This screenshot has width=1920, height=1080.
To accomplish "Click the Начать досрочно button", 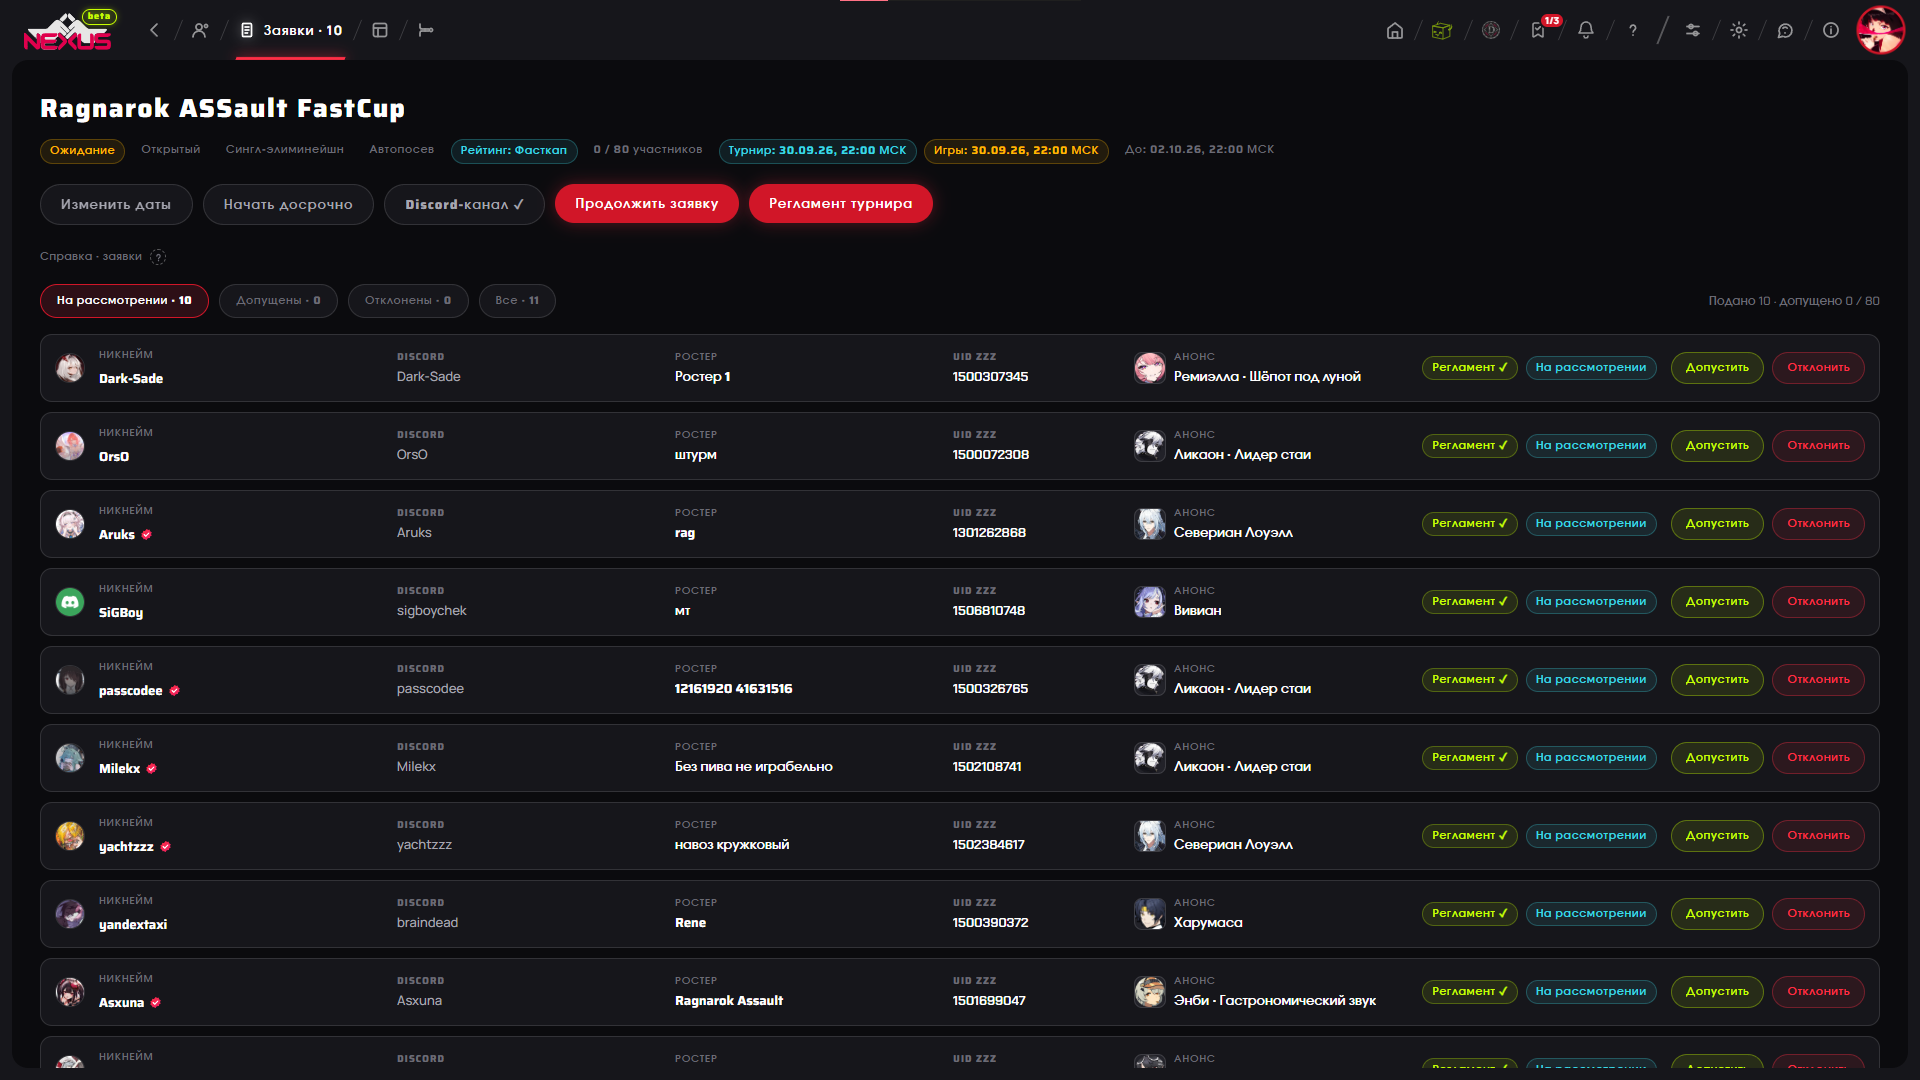I will tap(288, 204).
